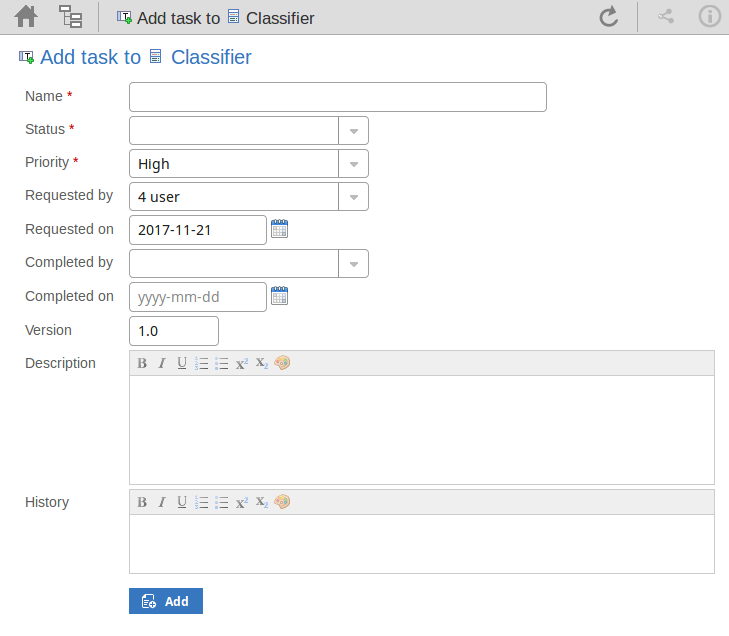Click the share icon in toolbar
The height and width of the screenshot is (636, 729).
click(666, 17)
